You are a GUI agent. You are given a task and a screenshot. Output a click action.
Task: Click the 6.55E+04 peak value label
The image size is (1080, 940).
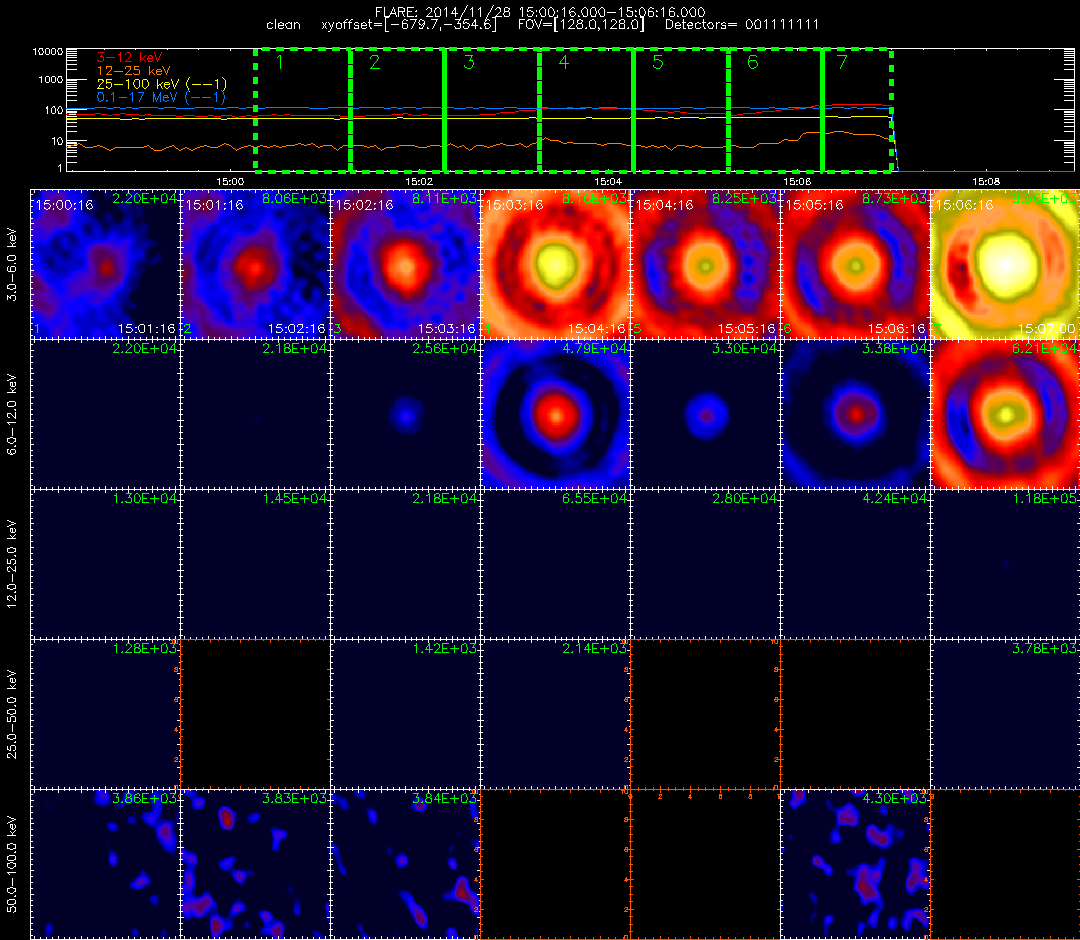[594, 499]
